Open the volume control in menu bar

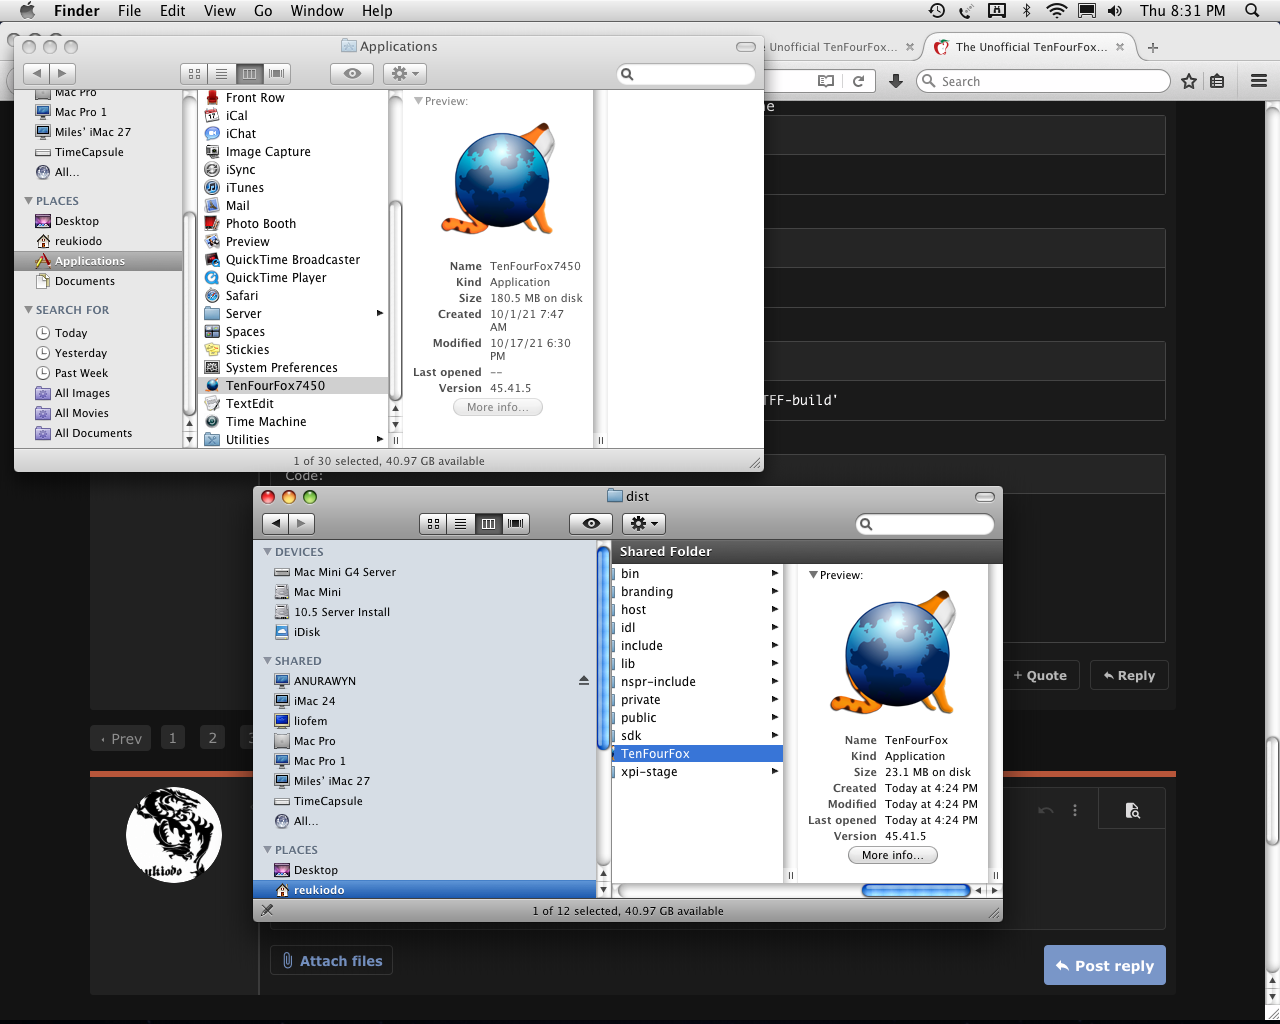1115,11
